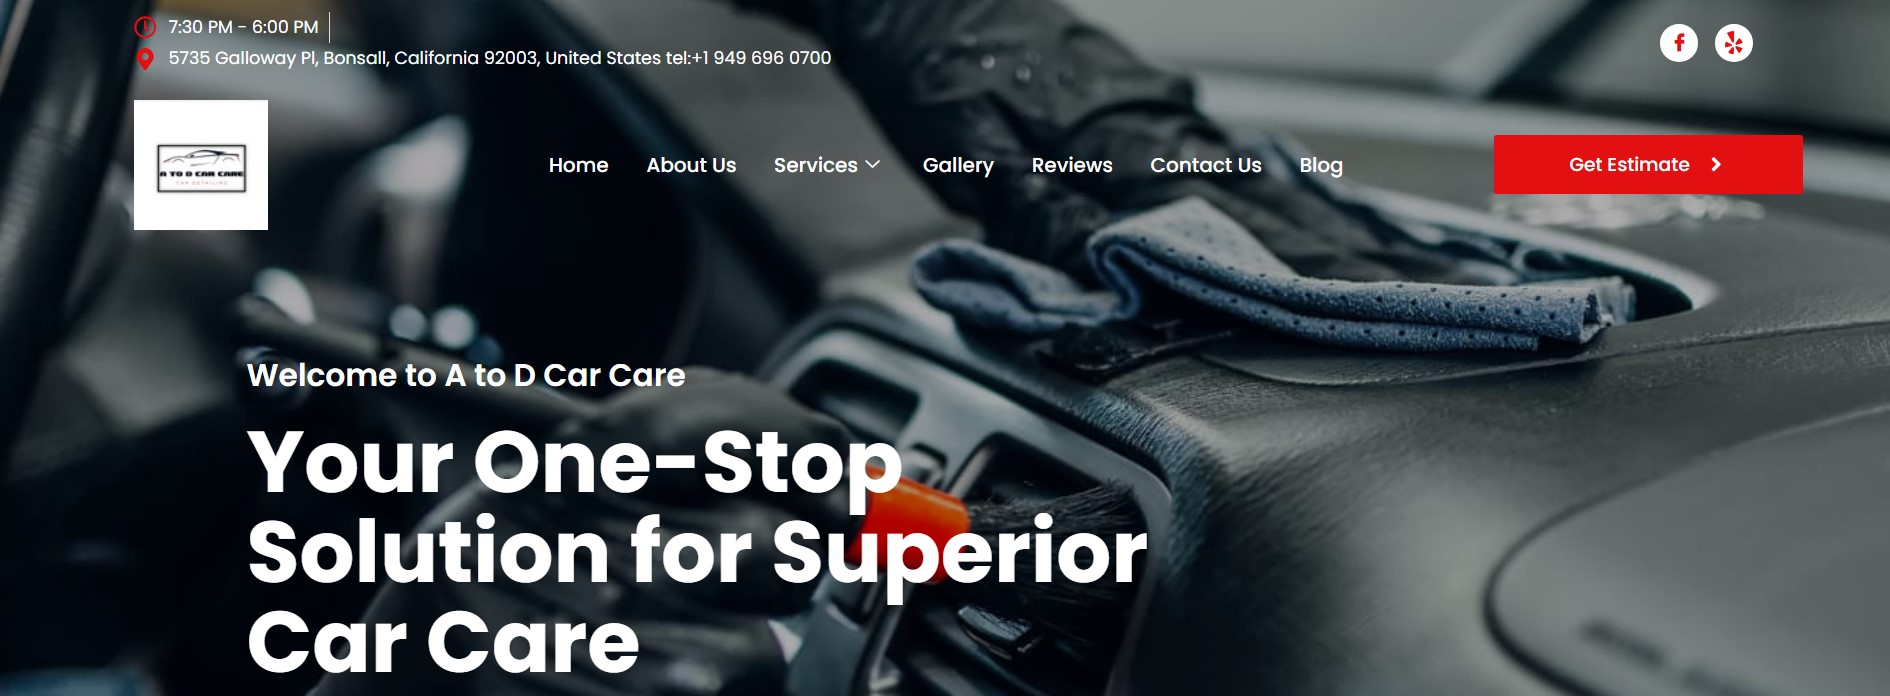Viewport: 1890px width, 696px height.
Task: Click the arrow inside Get Estimate button
Action: point(1716,165)
